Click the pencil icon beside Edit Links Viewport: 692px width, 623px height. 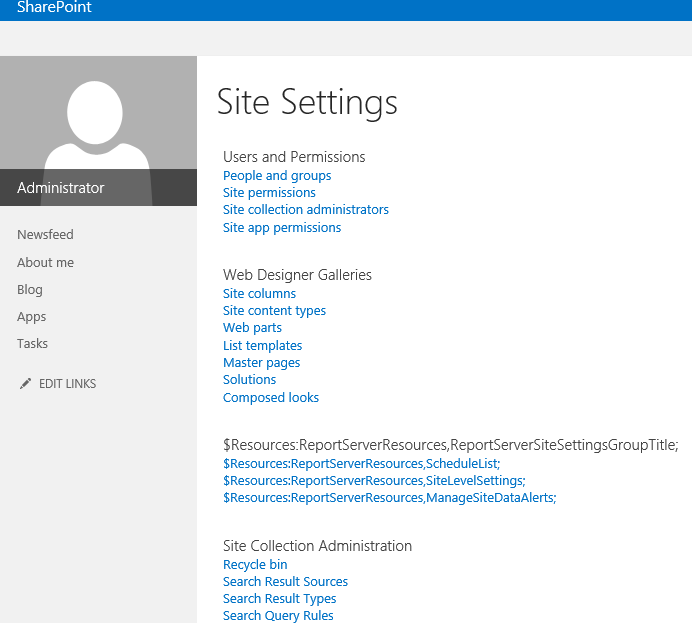coord(26,384)
